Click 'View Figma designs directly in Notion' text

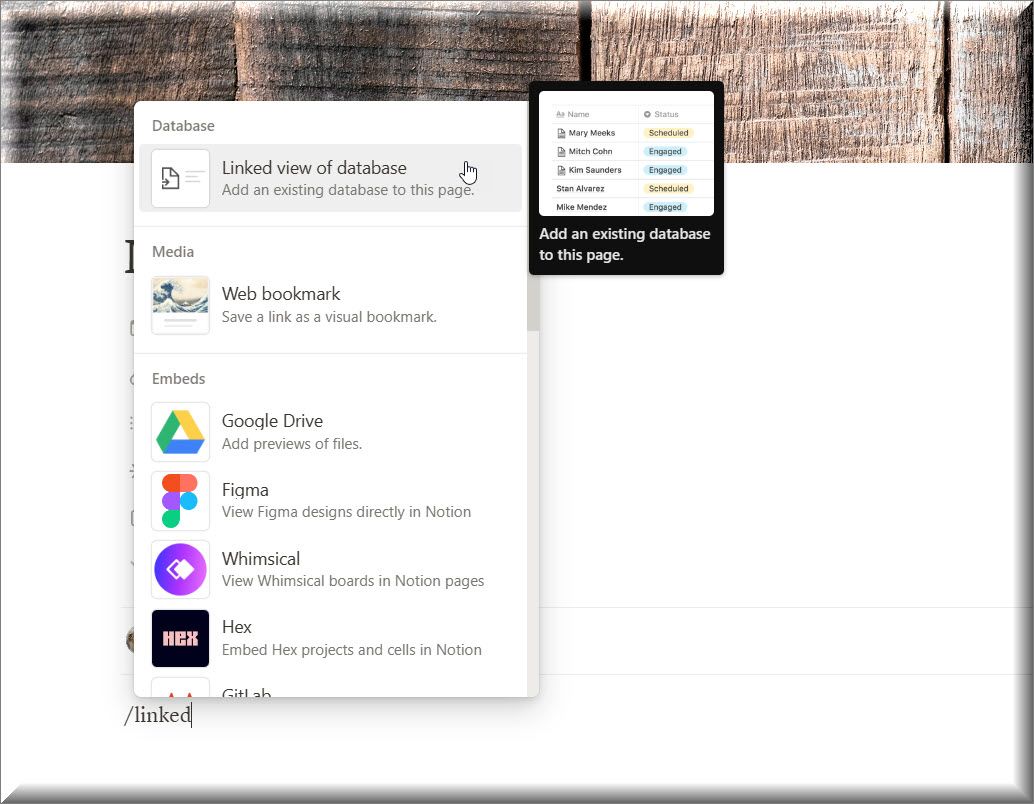(x=346, y=512)
